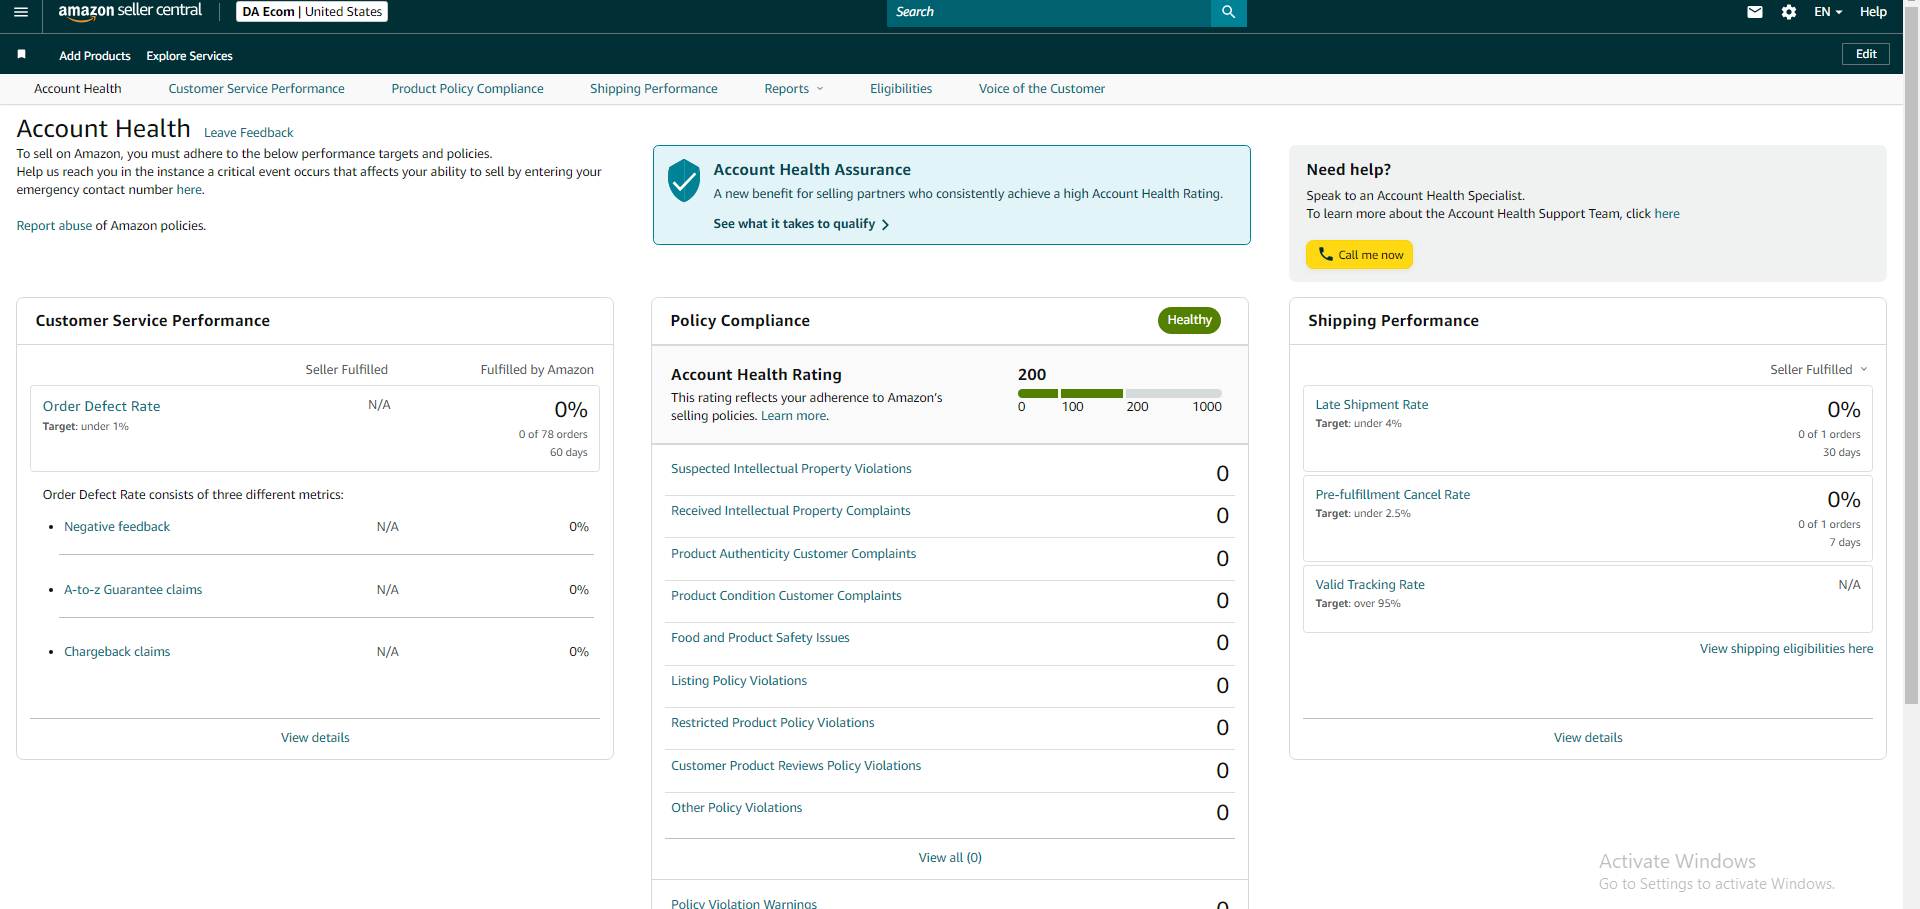Open the messages envelope icon
Image resolution: width=1920 pixels, height=909 pixels.
point(1754,12)
